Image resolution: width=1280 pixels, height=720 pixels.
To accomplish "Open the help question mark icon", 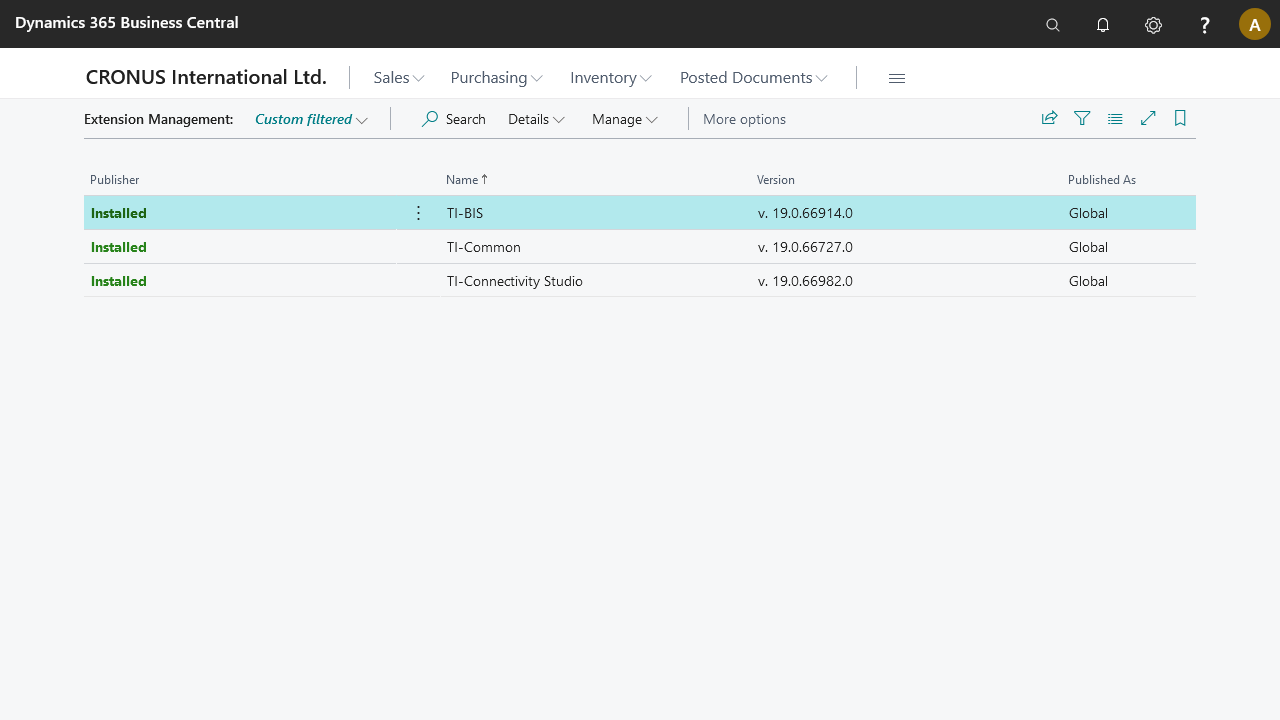I will click(x=1205, y=25).
